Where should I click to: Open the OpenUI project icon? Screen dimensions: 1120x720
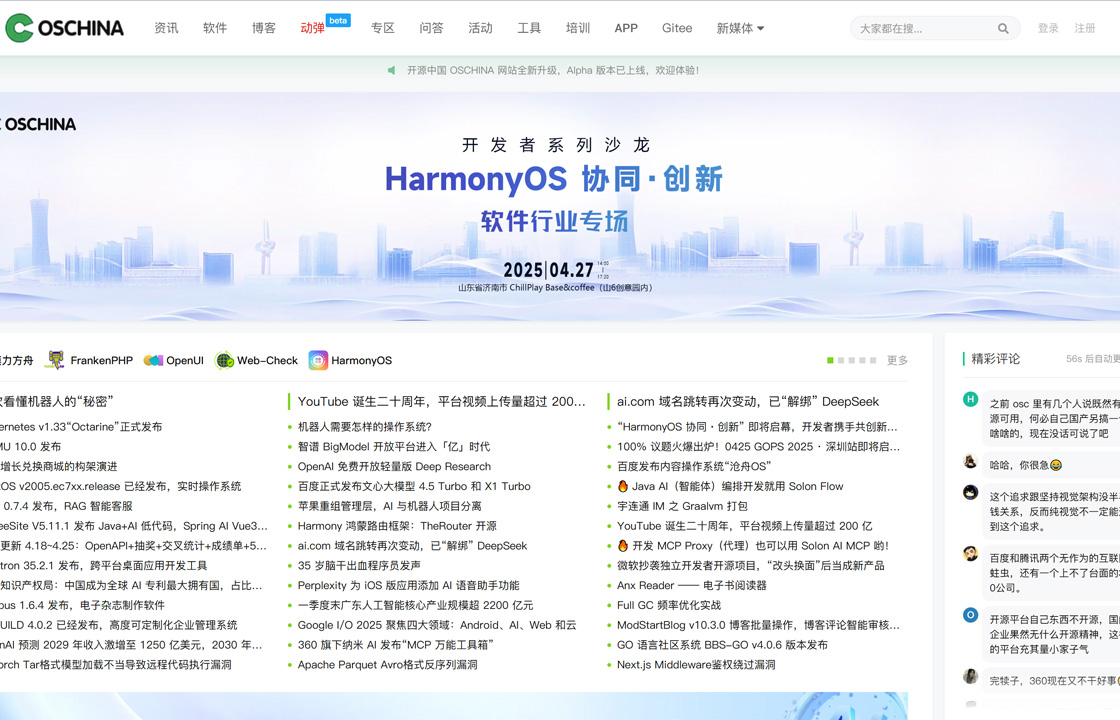(154, 361)
